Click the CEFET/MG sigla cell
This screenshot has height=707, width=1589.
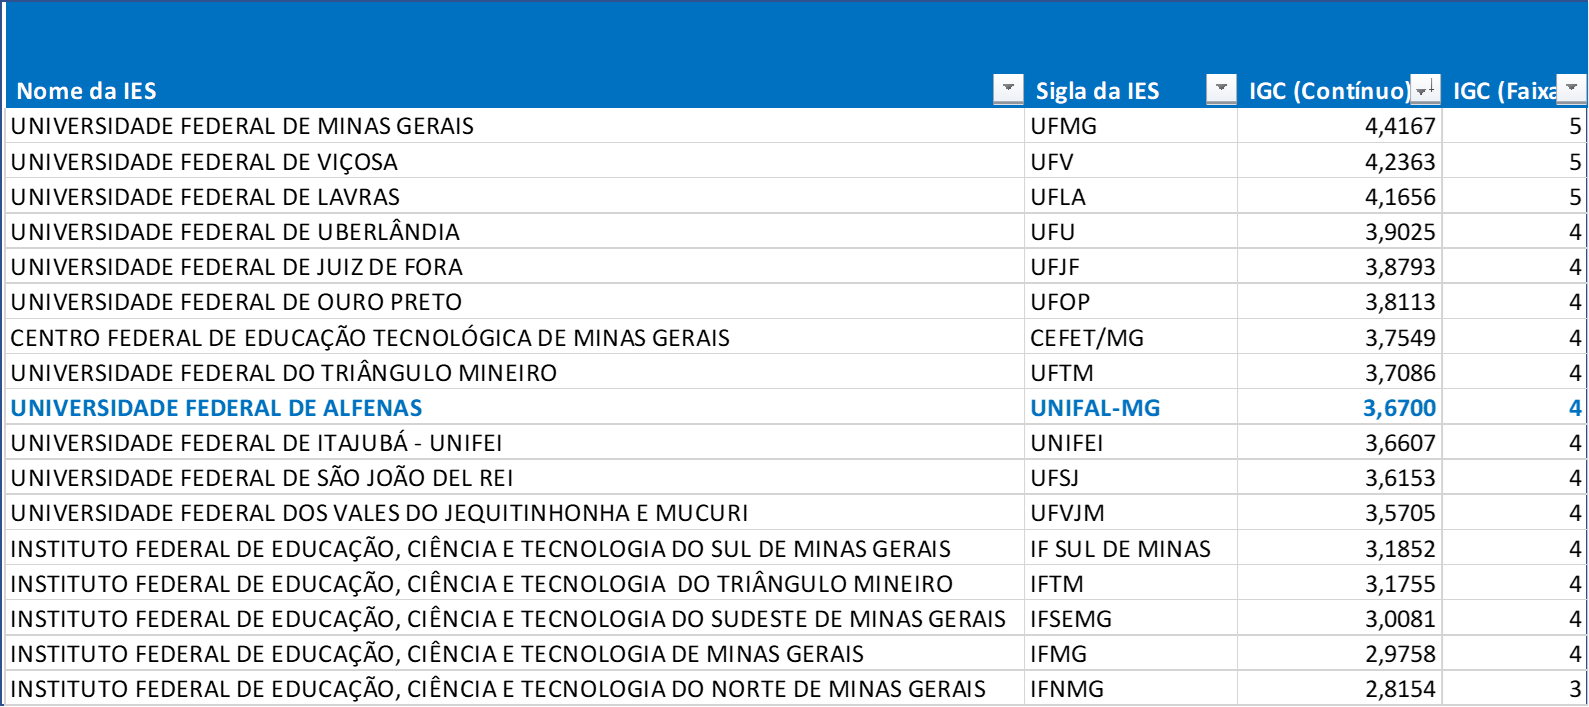click(x=1131, y=337)
